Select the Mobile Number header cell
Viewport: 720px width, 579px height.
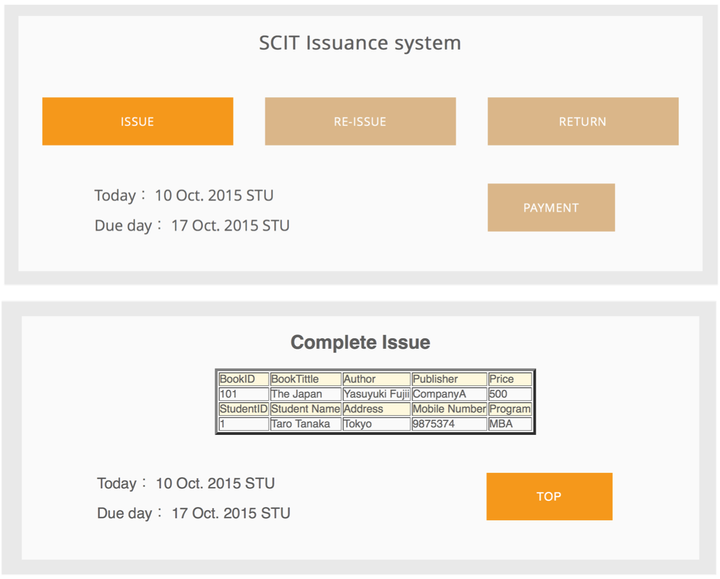pyautogui.click(x=448, y=409)
